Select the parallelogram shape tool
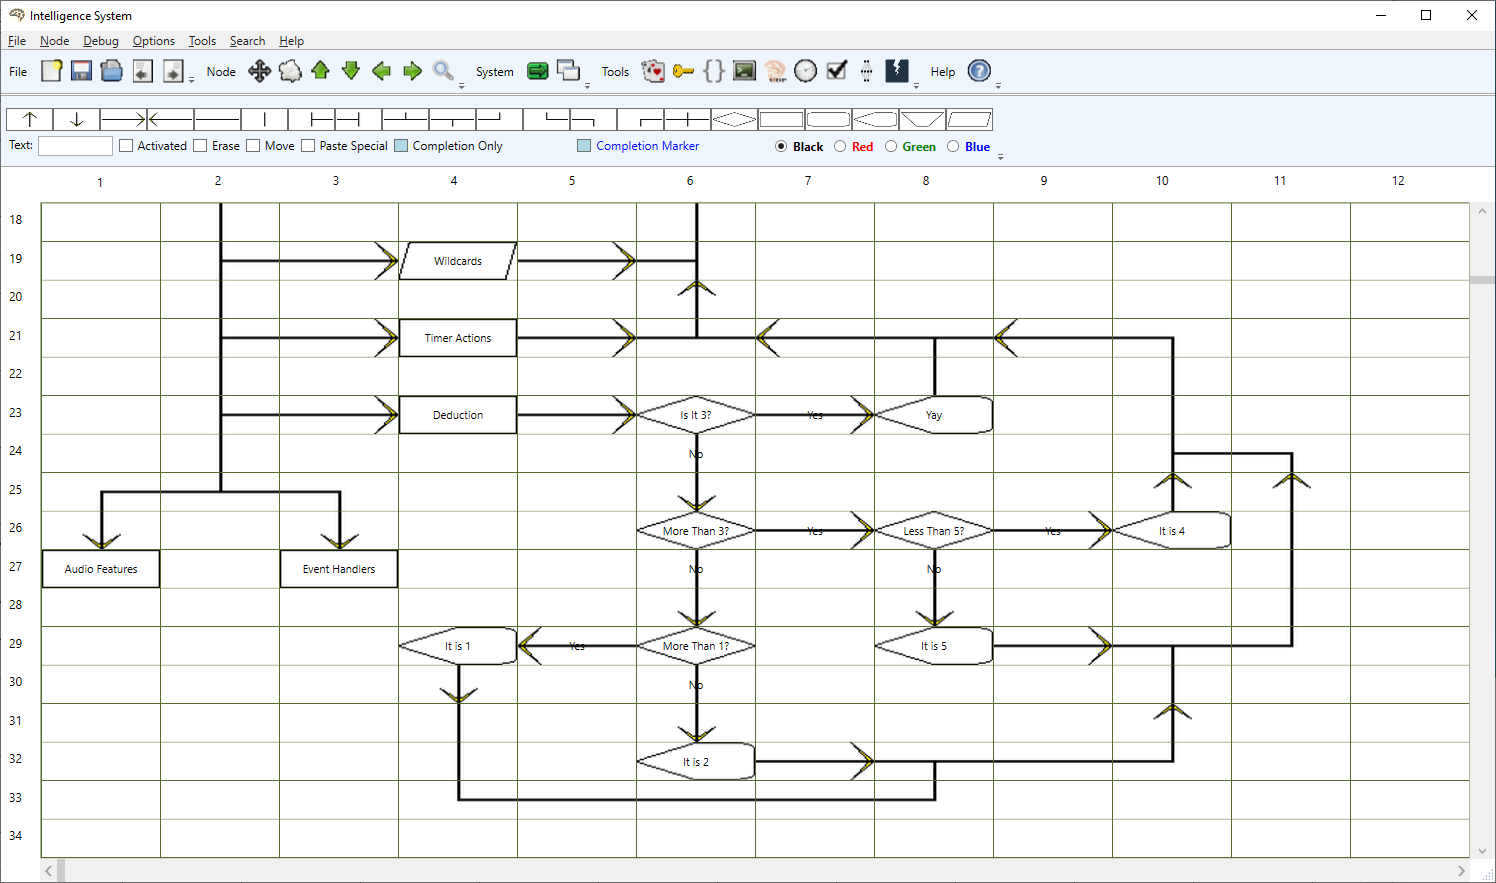 click(x=969, y=119)
